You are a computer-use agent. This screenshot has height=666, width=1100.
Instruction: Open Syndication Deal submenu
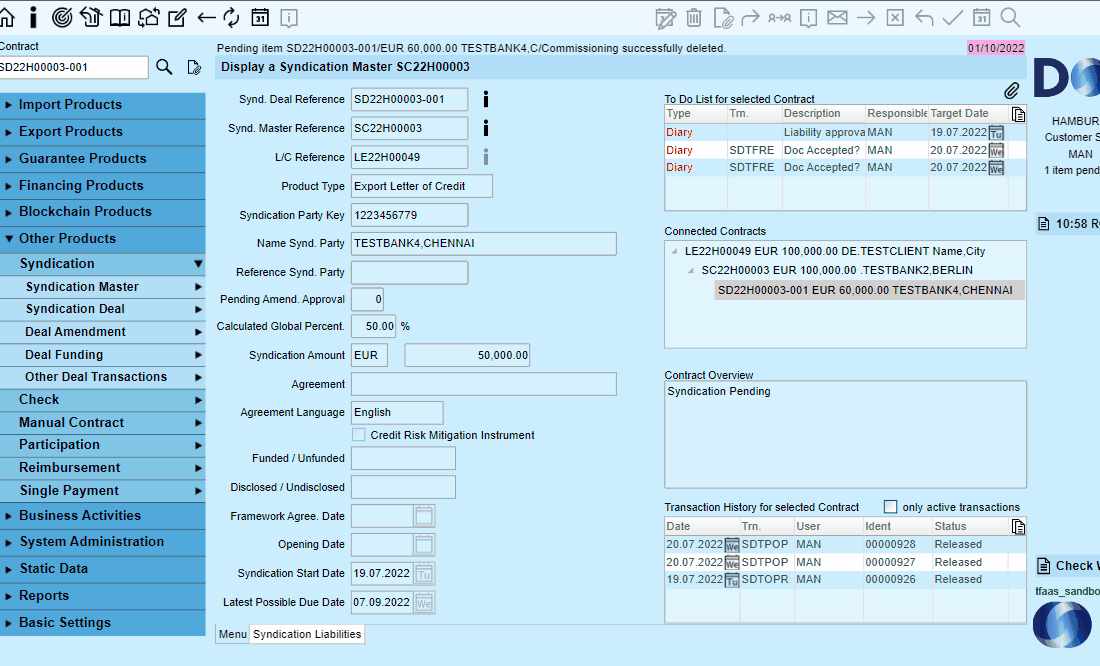pyautogui.click(x=102, y=309)
